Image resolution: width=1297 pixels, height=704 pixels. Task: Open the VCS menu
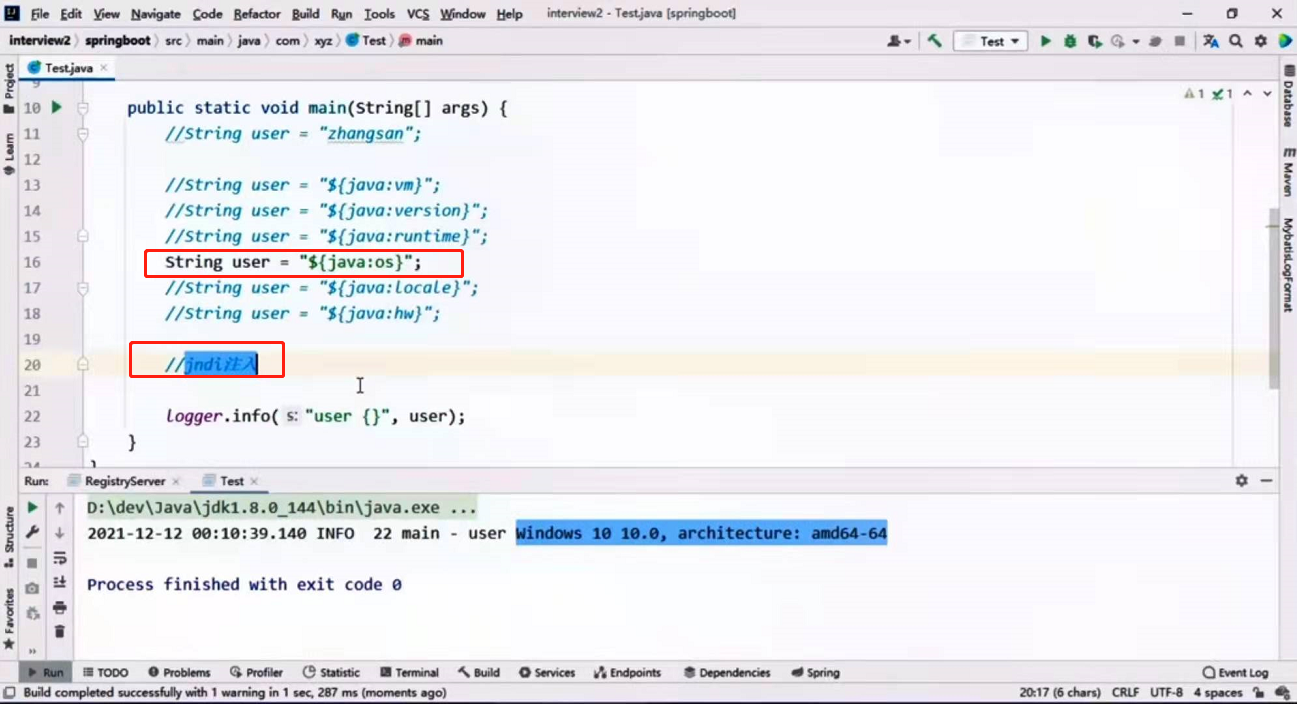[x=418, y=14]
